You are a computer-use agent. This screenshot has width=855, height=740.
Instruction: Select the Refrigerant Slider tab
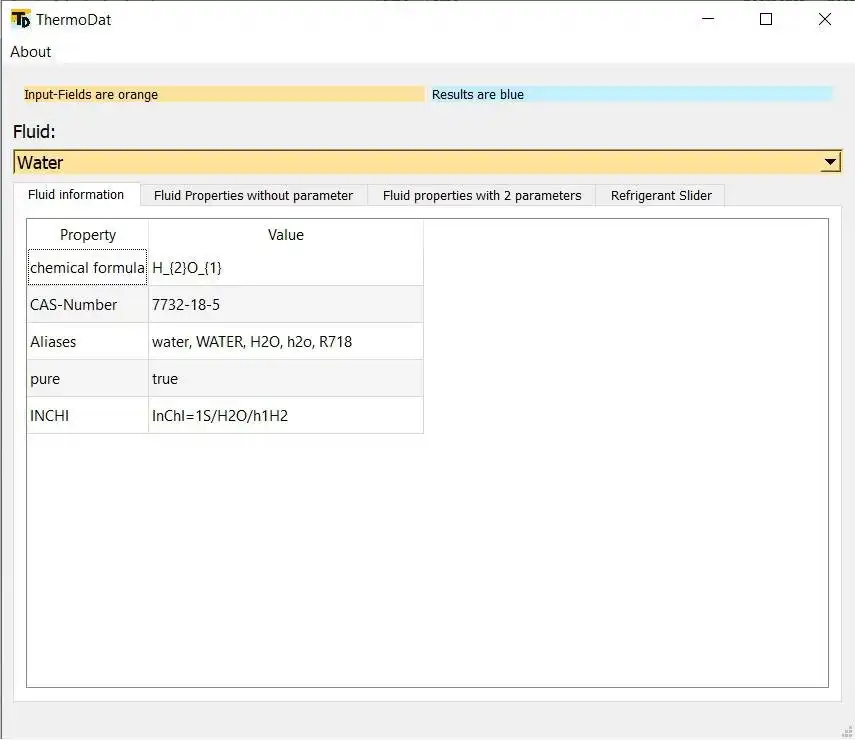coord(660,195)
